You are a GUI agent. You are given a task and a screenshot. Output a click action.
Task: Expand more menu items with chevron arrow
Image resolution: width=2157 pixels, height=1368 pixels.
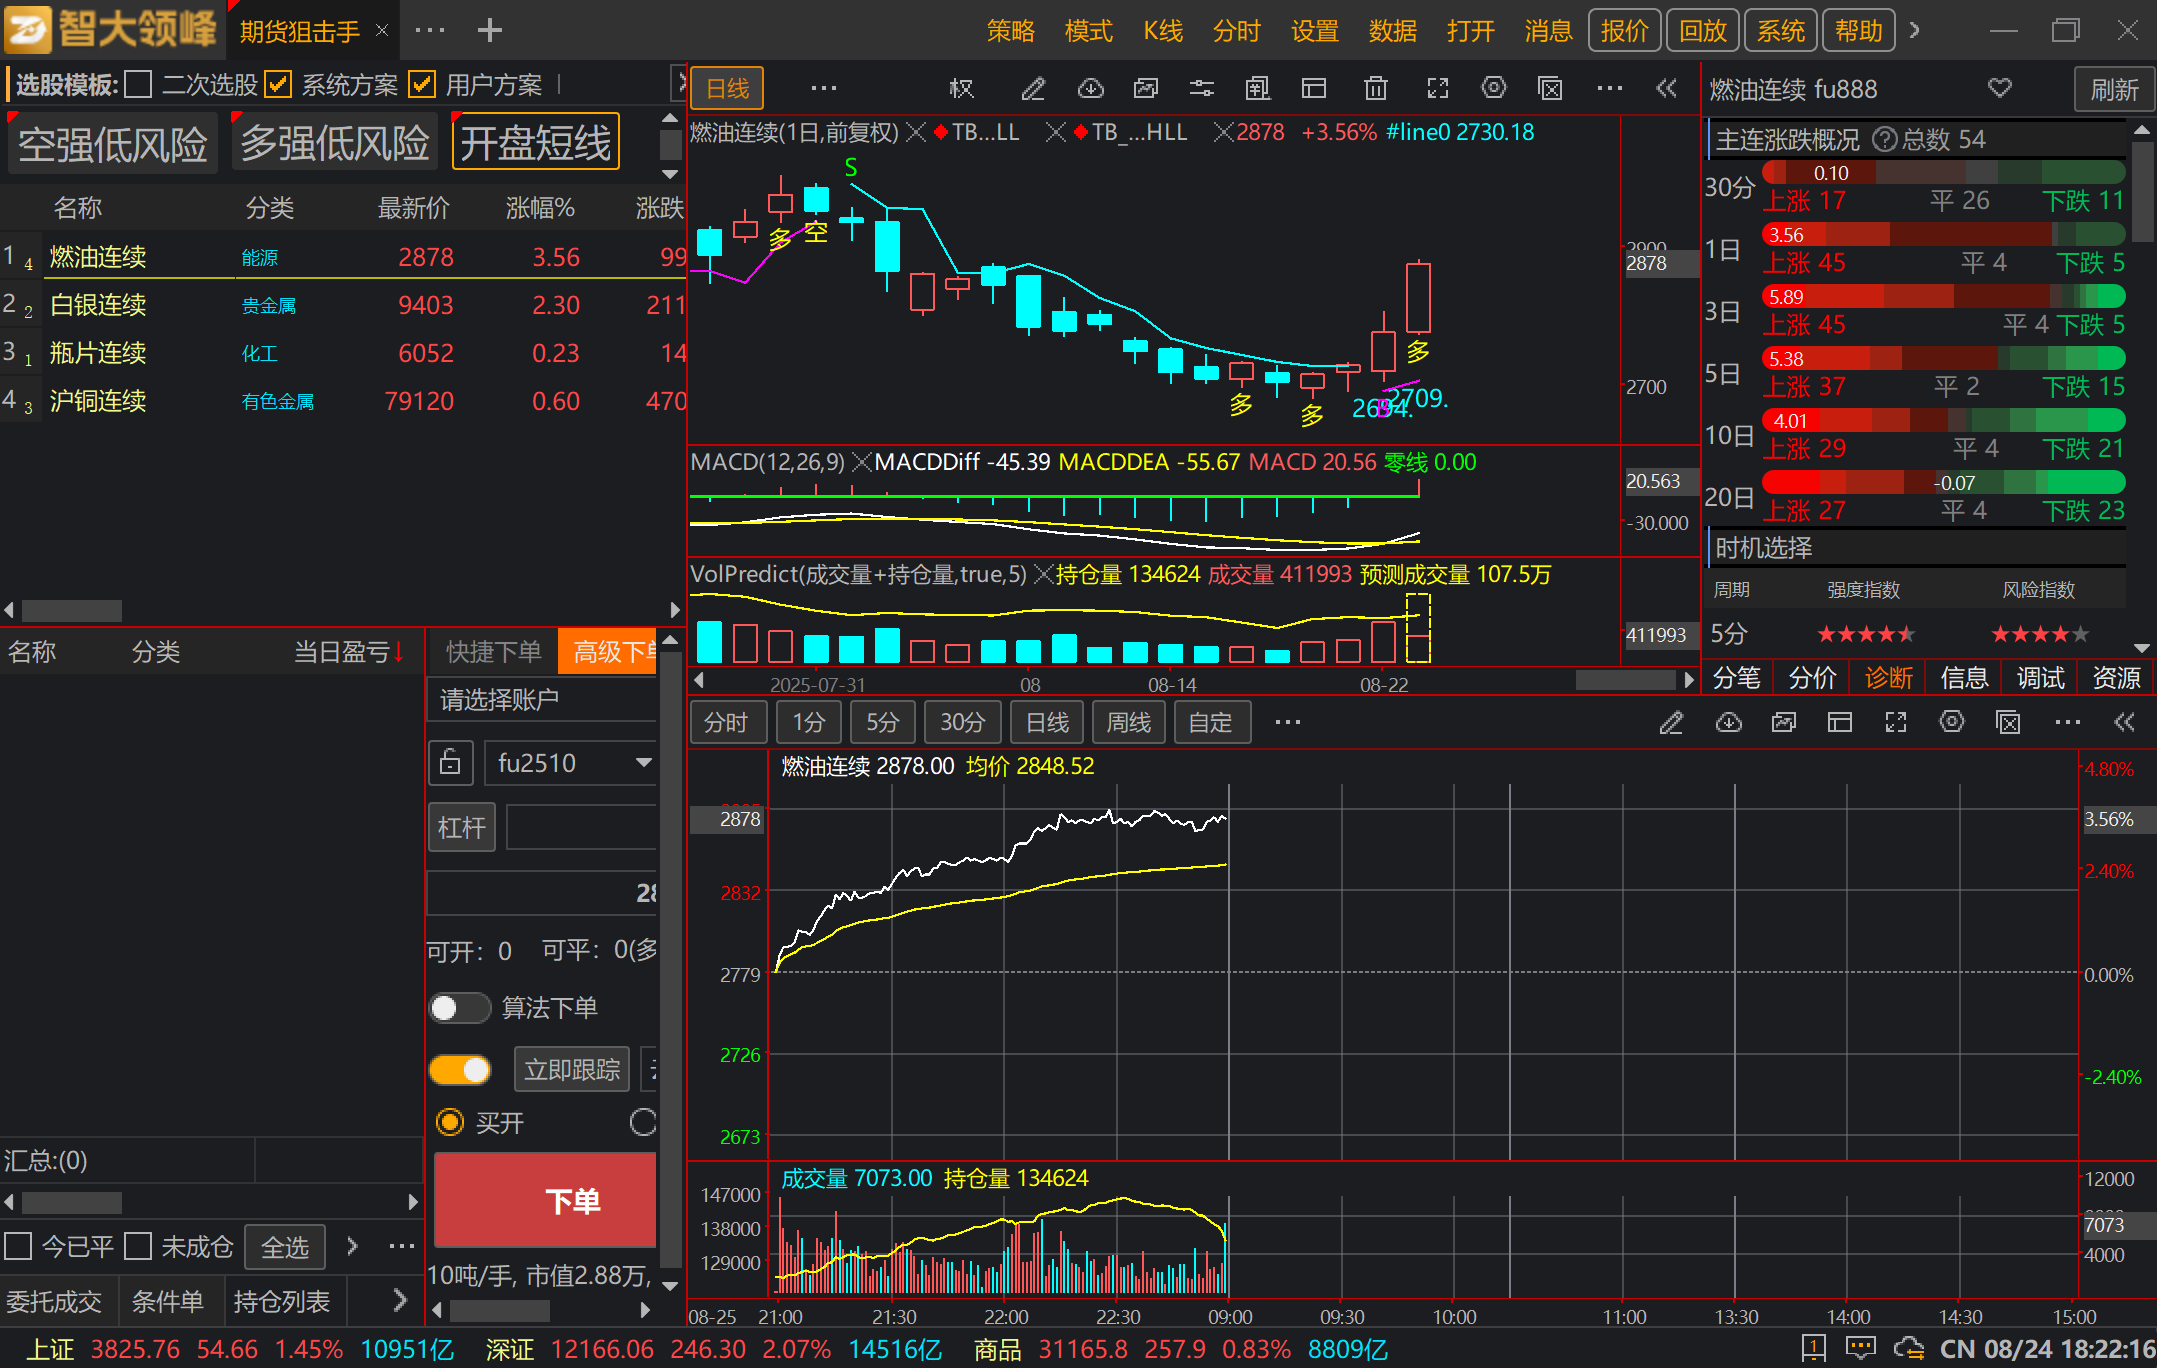(x=1914, y=30)
